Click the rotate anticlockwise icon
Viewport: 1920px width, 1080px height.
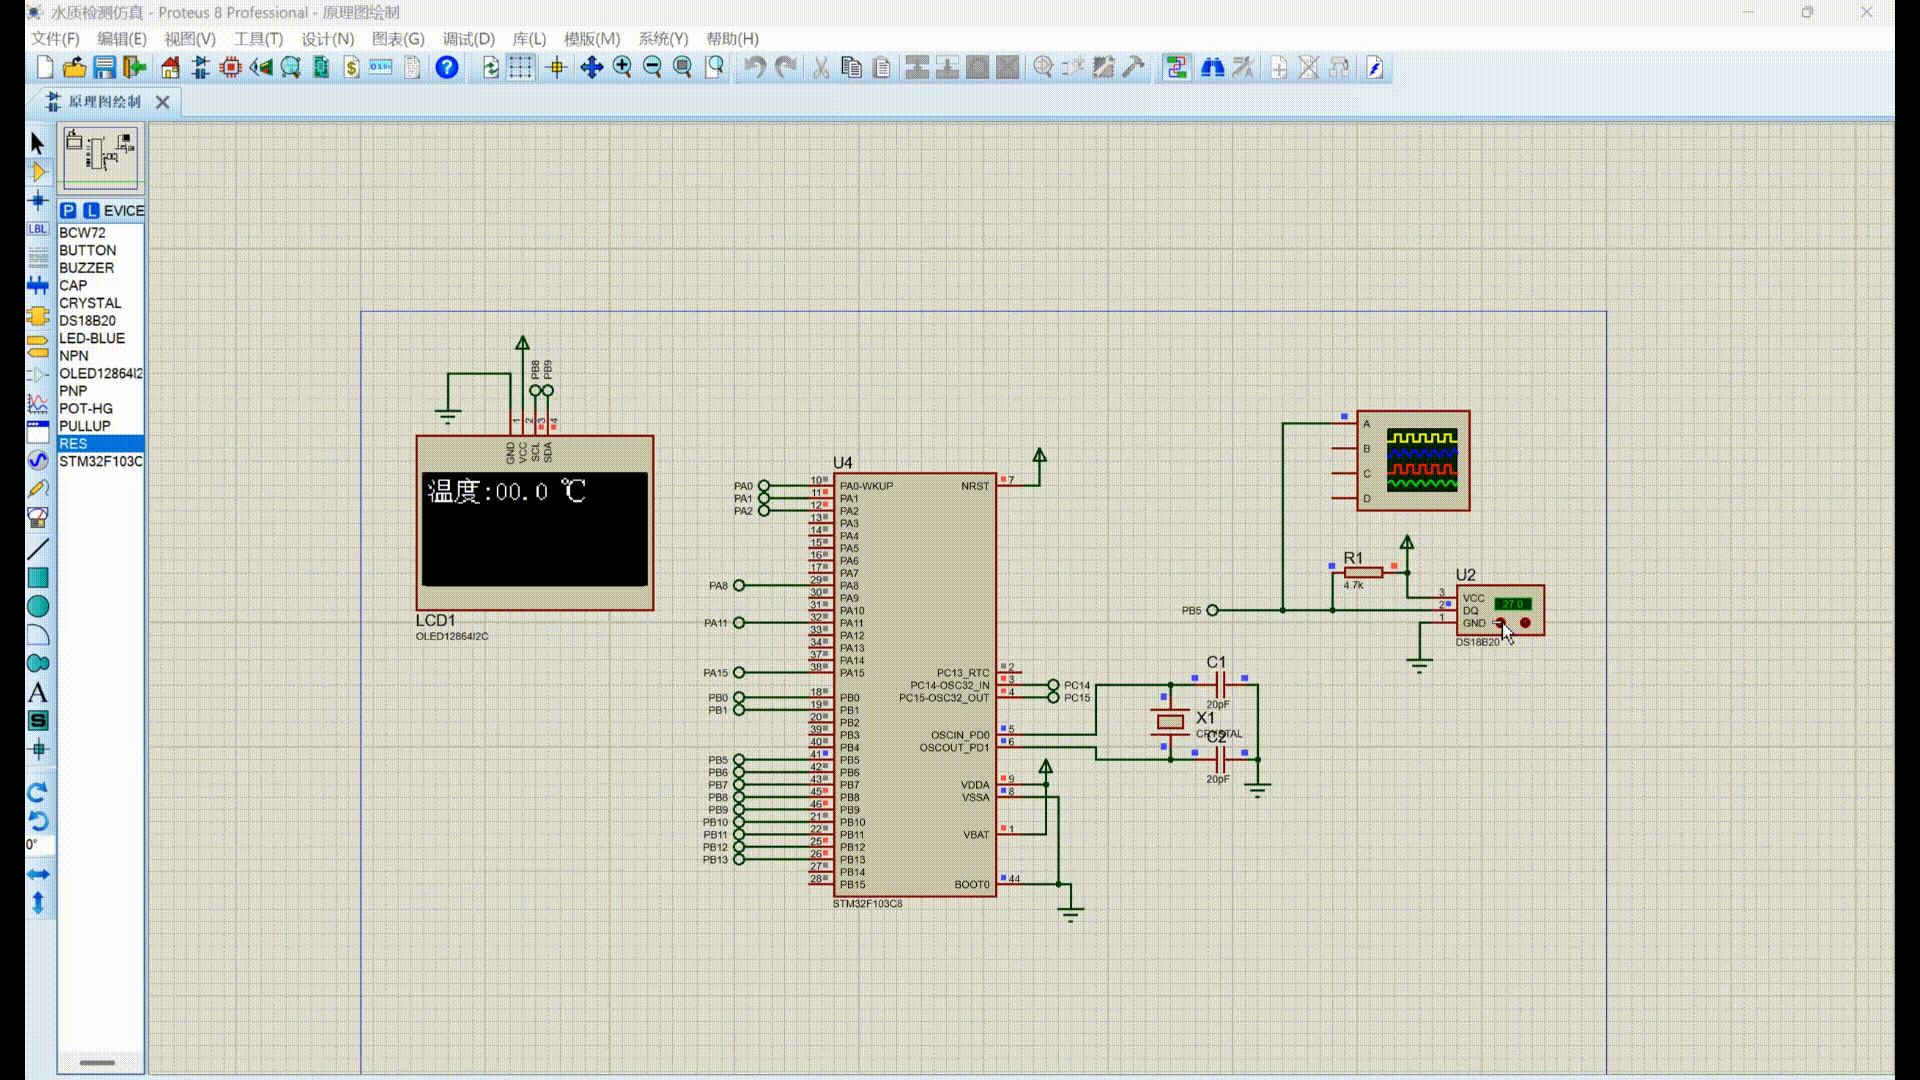point(38,820)
